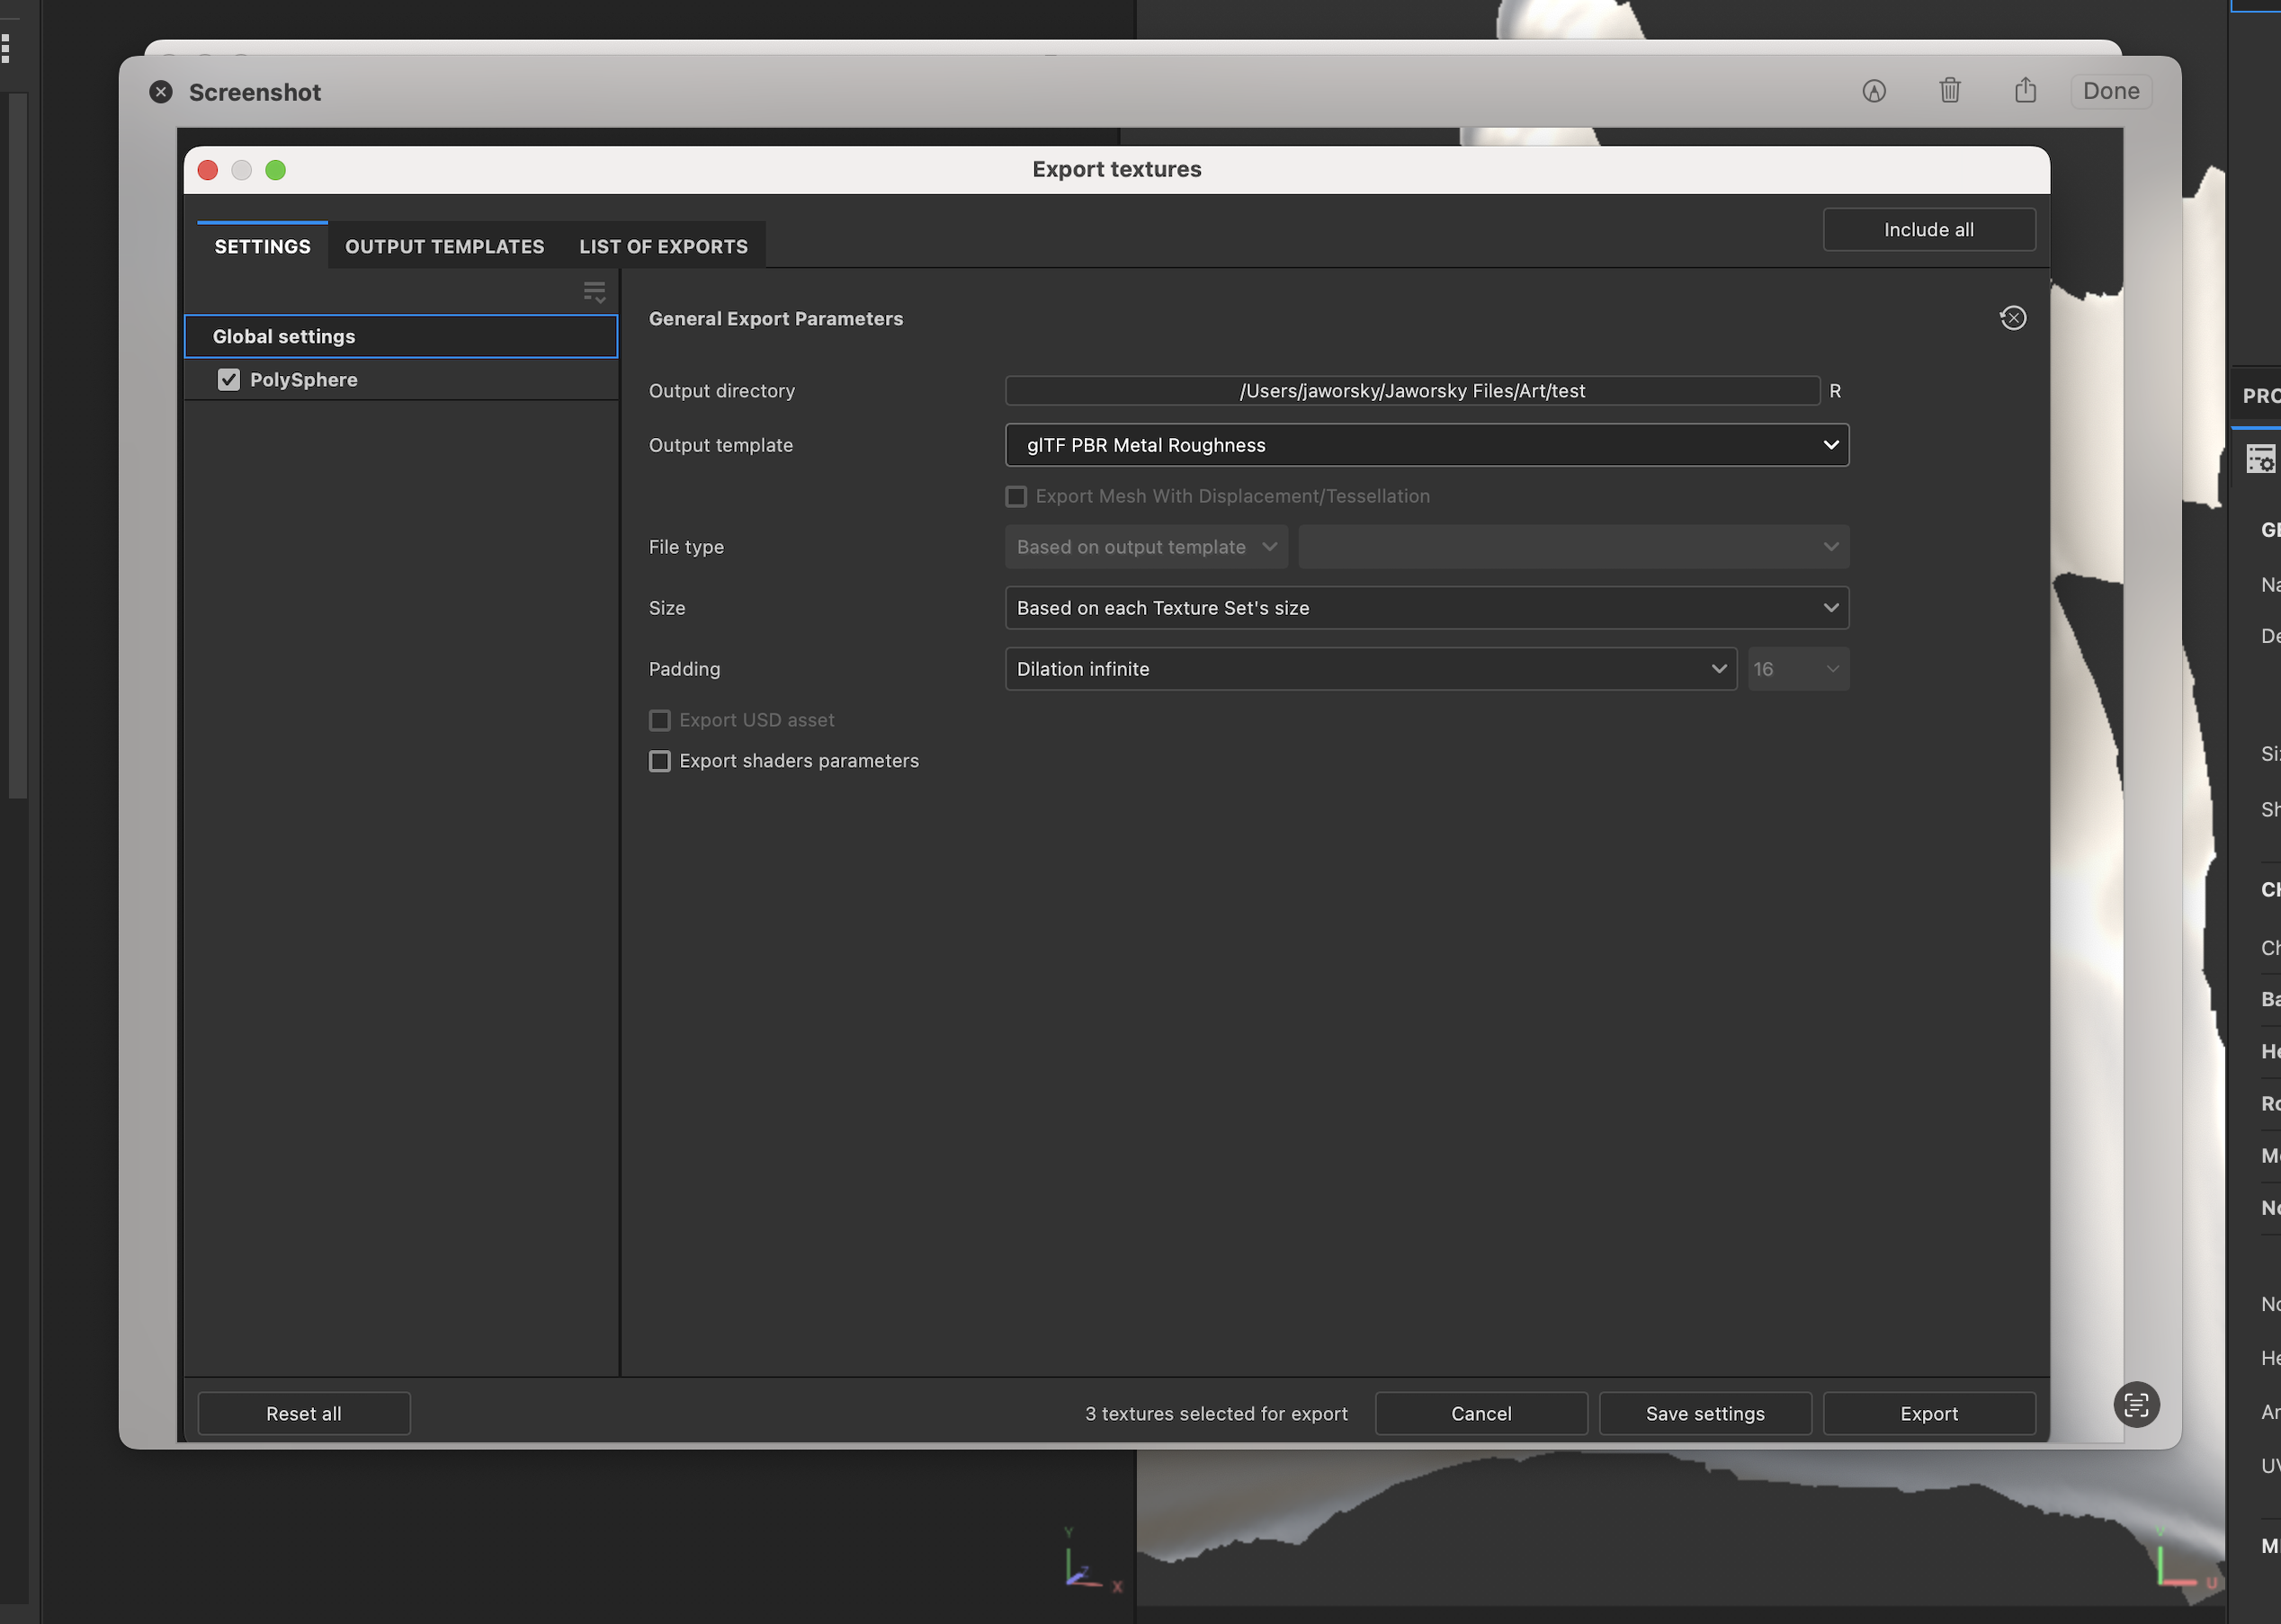The image size is (2281, 1624).
Task: Toggle the Export USD asset checkbox
Action: click(659, 719)
